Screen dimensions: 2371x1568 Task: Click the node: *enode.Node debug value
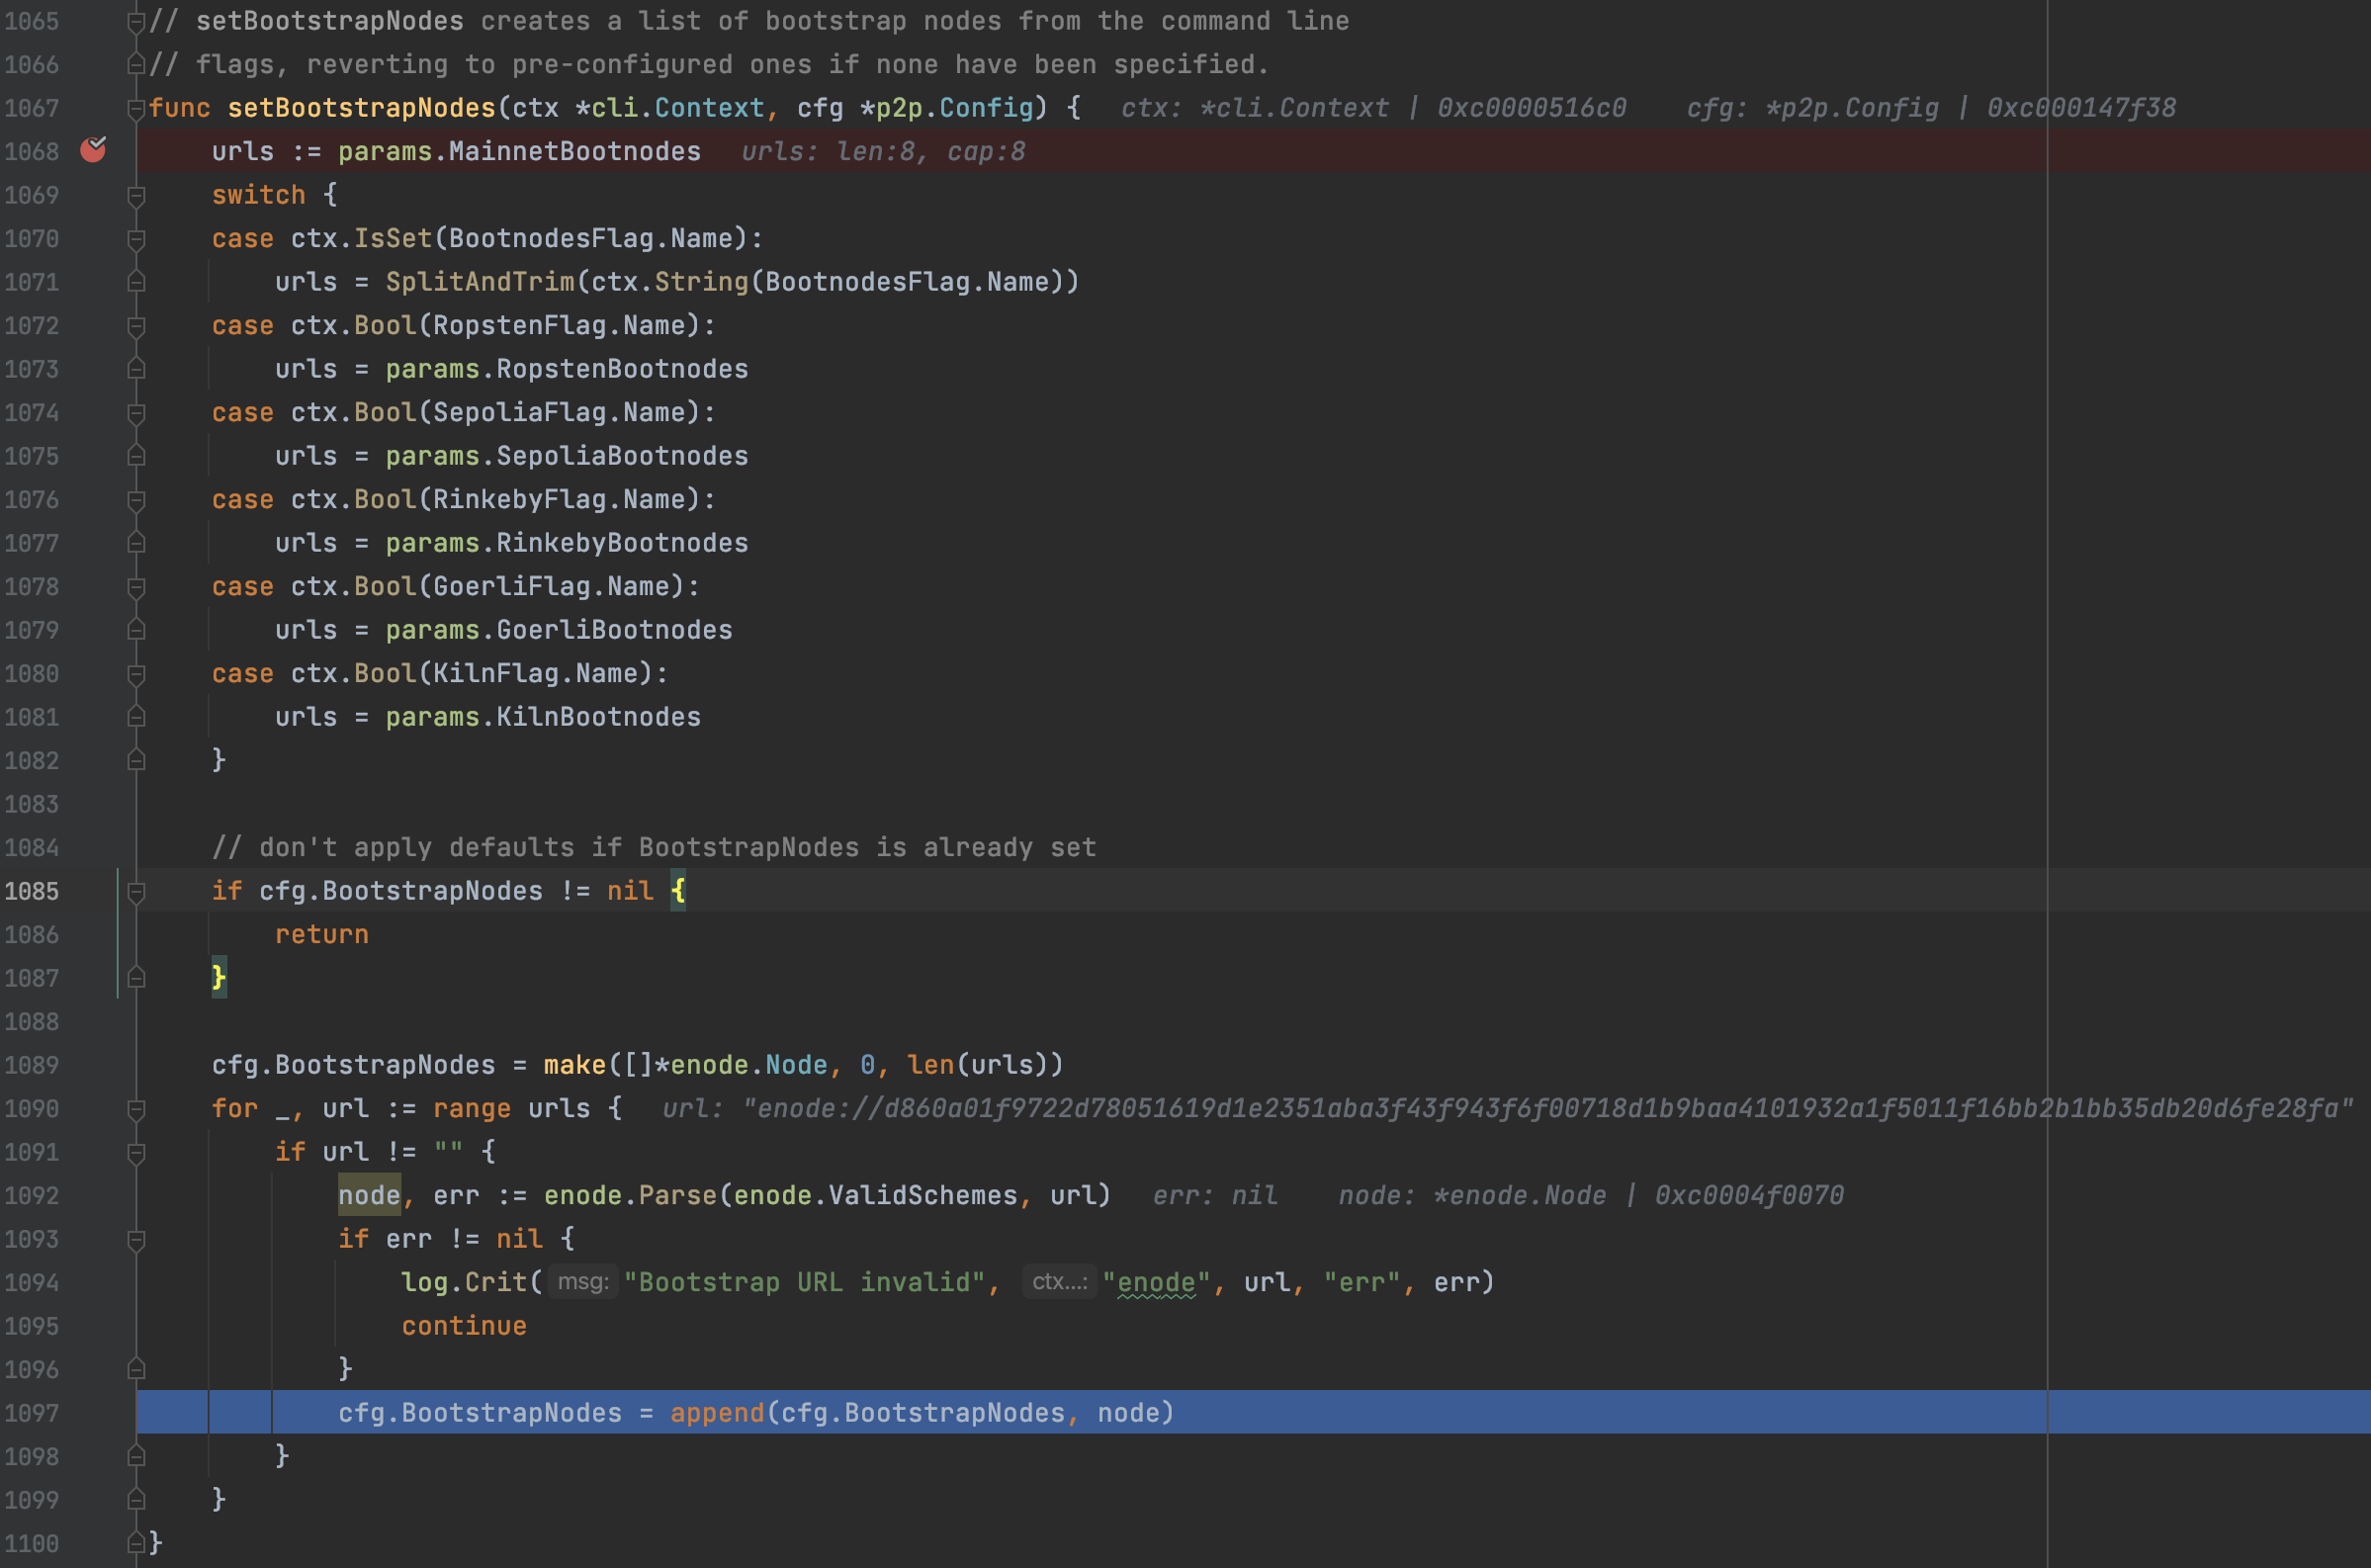pyautogui.click(x=1591, y=1196)
